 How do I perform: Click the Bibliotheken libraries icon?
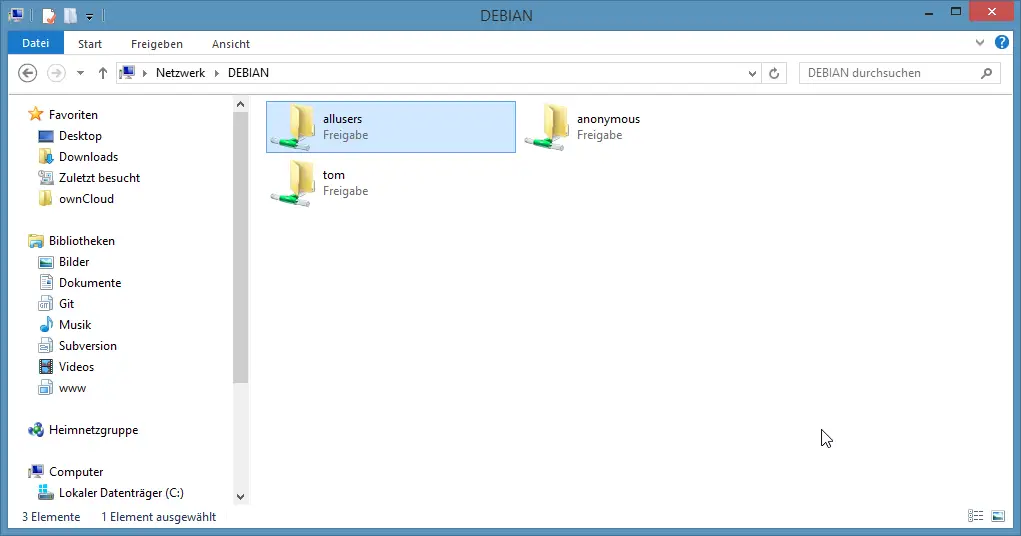tap(36, 241)
